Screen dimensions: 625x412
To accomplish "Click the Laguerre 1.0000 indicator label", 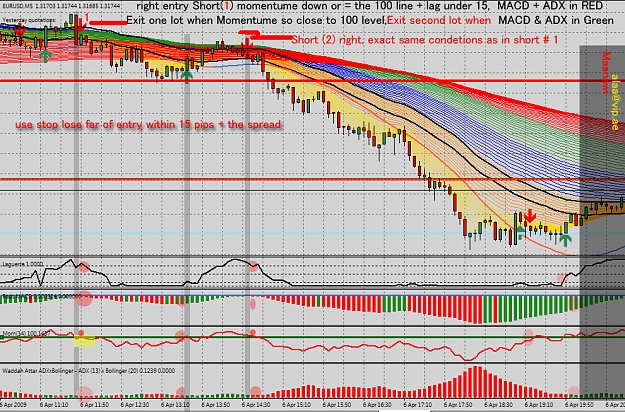I will pos(22,265).
